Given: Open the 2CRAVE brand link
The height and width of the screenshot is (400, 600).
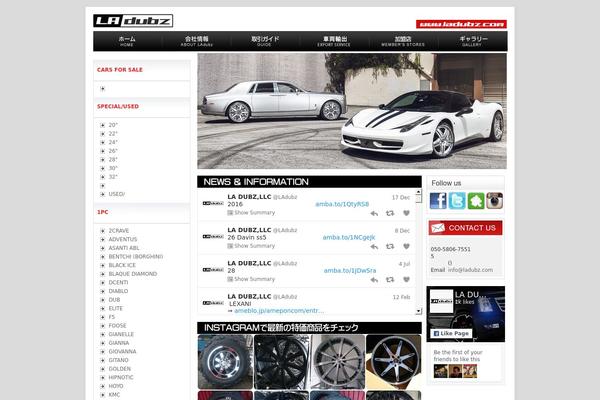Looking at the screenshot, I should click(119, 231).
